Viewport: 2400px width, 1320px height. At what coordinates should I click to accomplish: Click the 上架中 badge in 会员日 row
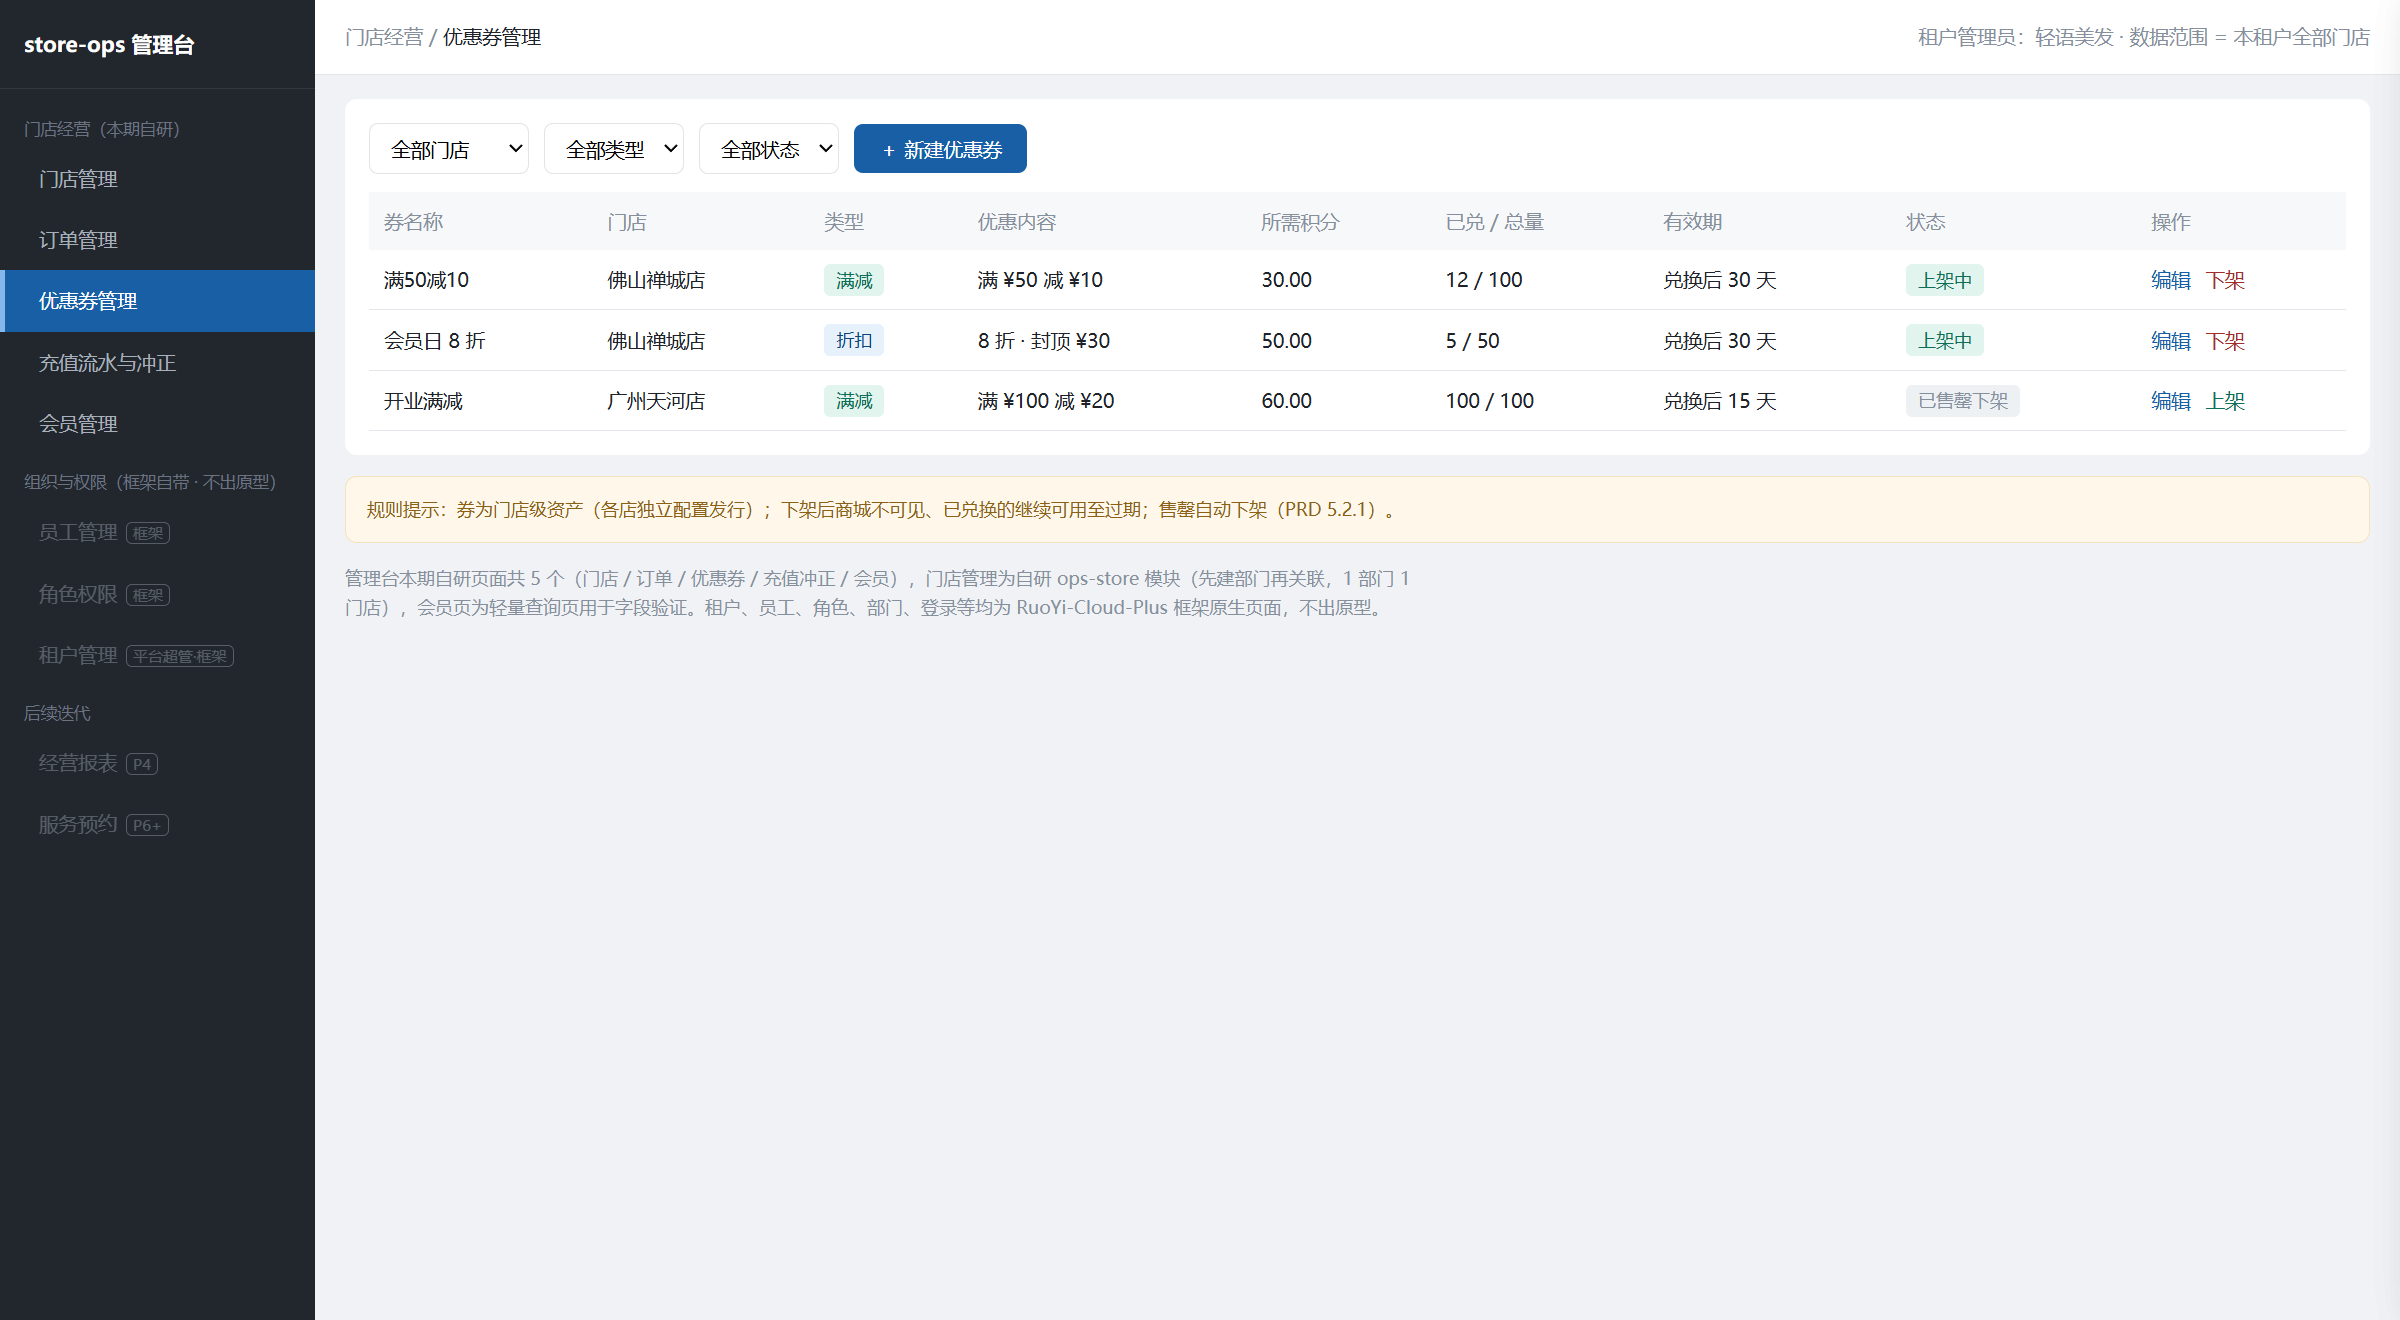tap(1945, 341)
